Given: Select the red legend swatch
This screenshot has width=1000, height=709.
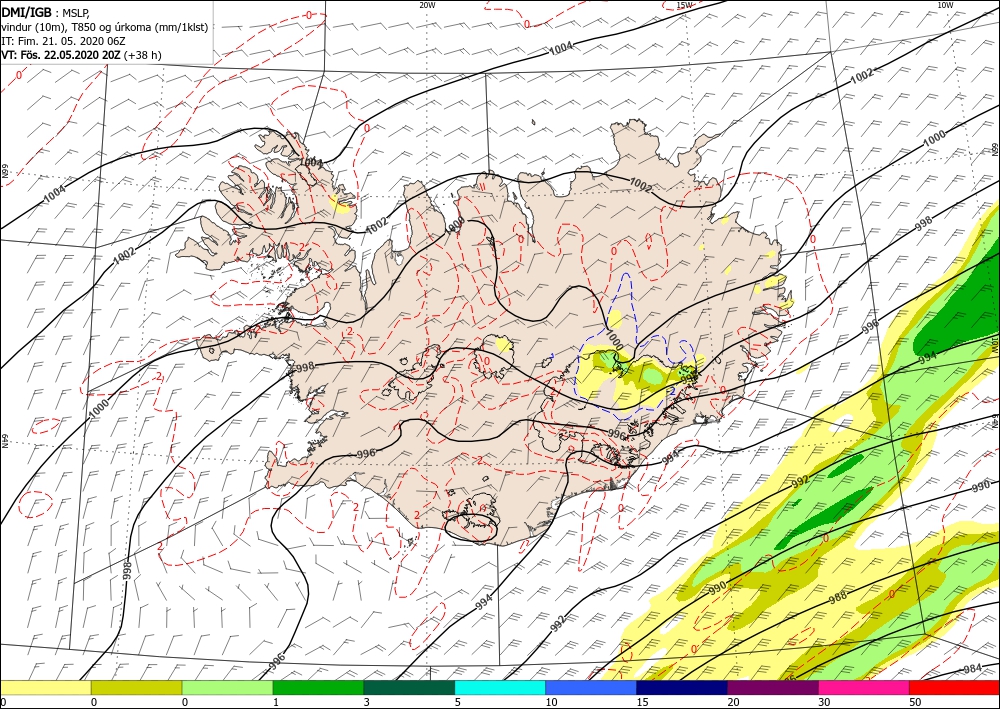Looking at the screenshot, I should click(x=954, y=688).
